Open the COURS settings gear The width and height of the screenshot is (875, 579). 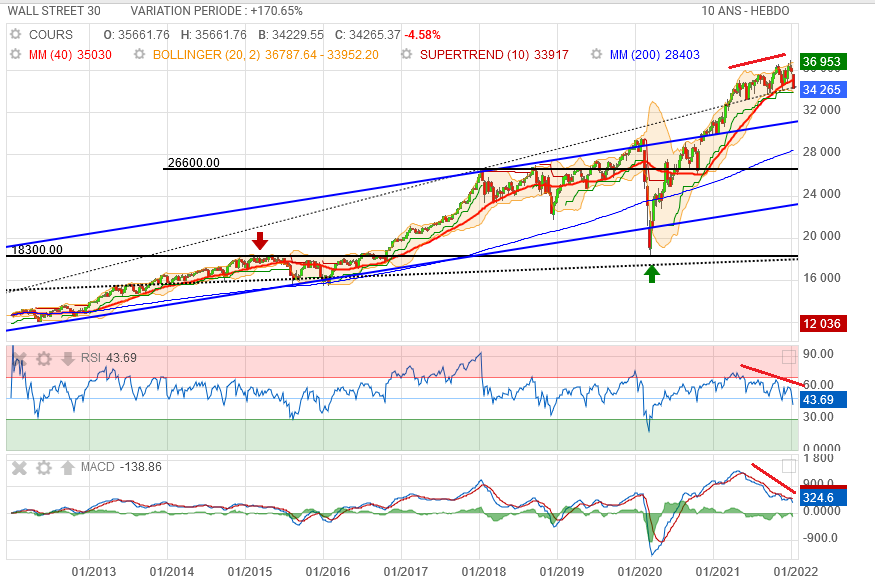click(x=16, y=34)
